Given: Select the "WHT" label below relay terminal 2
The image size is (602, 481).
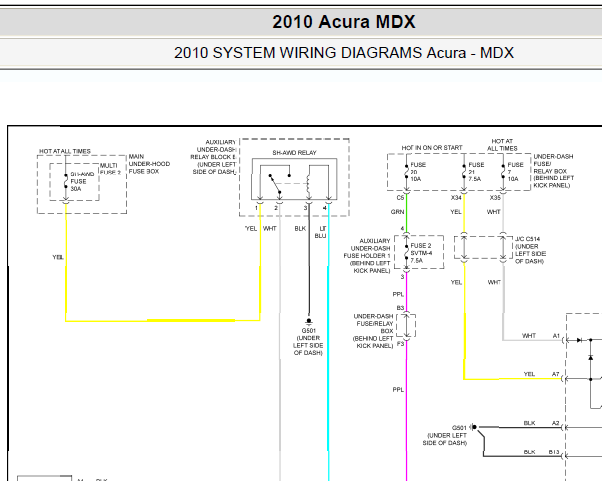Looking at the screenshot, I should [x=270, y=228].
